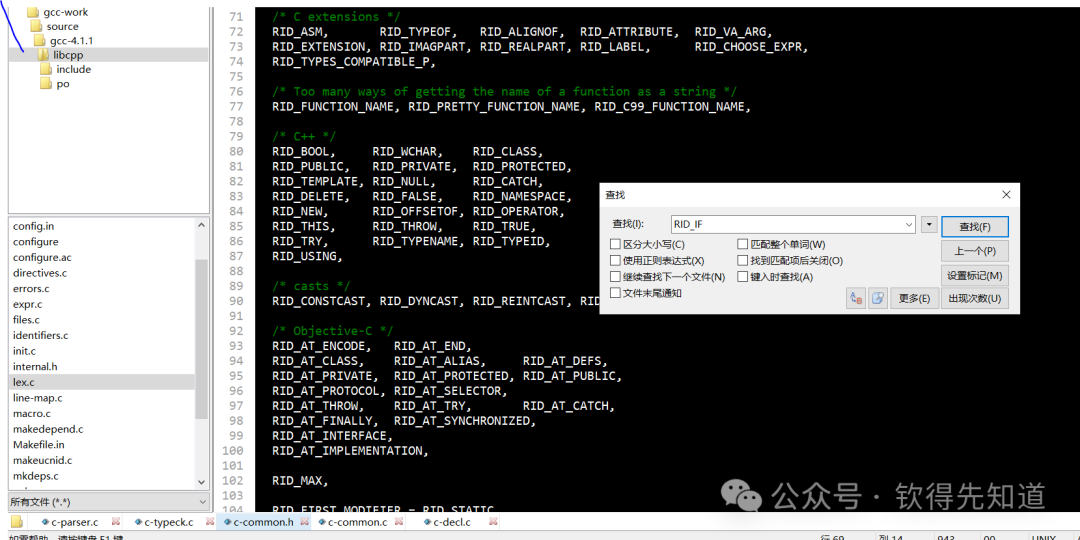Click the 更多(E) more button

click(x=915, y=298)
